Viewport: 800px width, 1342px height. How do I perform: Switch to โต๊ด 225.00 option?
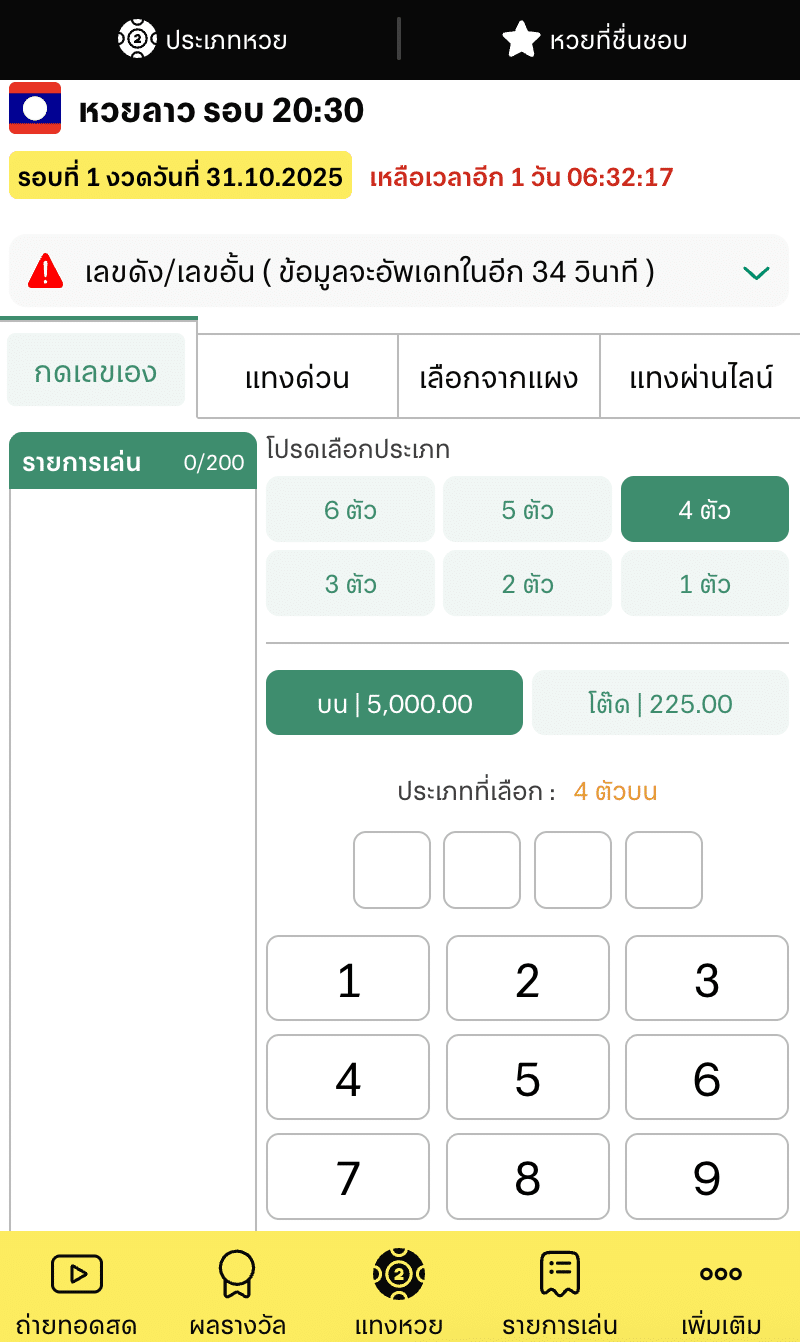660,703
